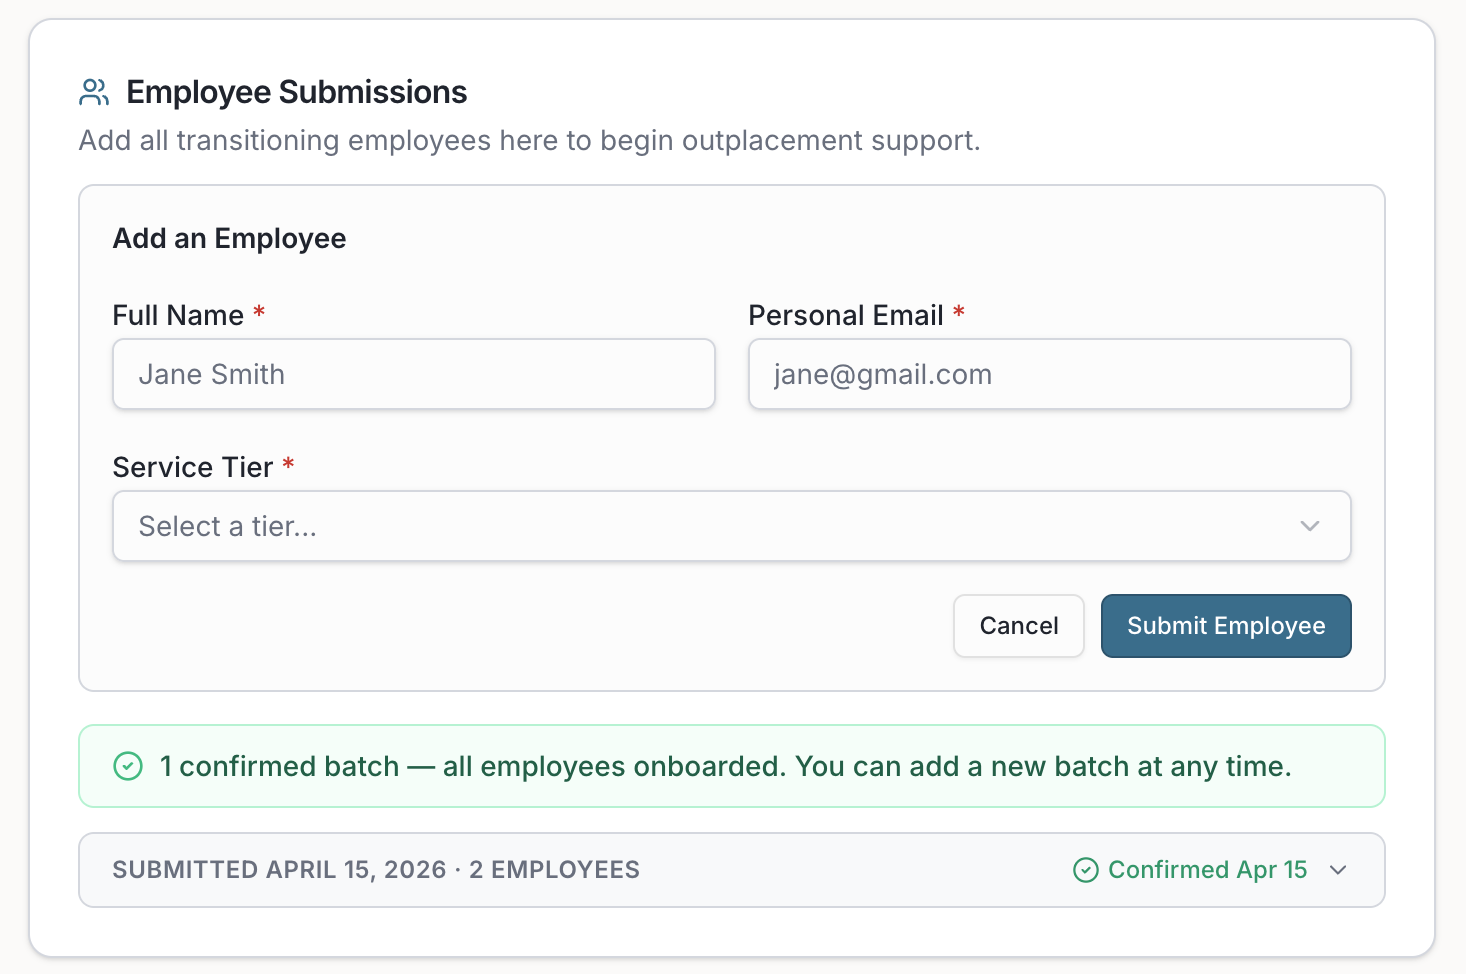
Task: Click the red asterisk beside Personal Email
Action: pyautogui.click(x=959, y=313)
